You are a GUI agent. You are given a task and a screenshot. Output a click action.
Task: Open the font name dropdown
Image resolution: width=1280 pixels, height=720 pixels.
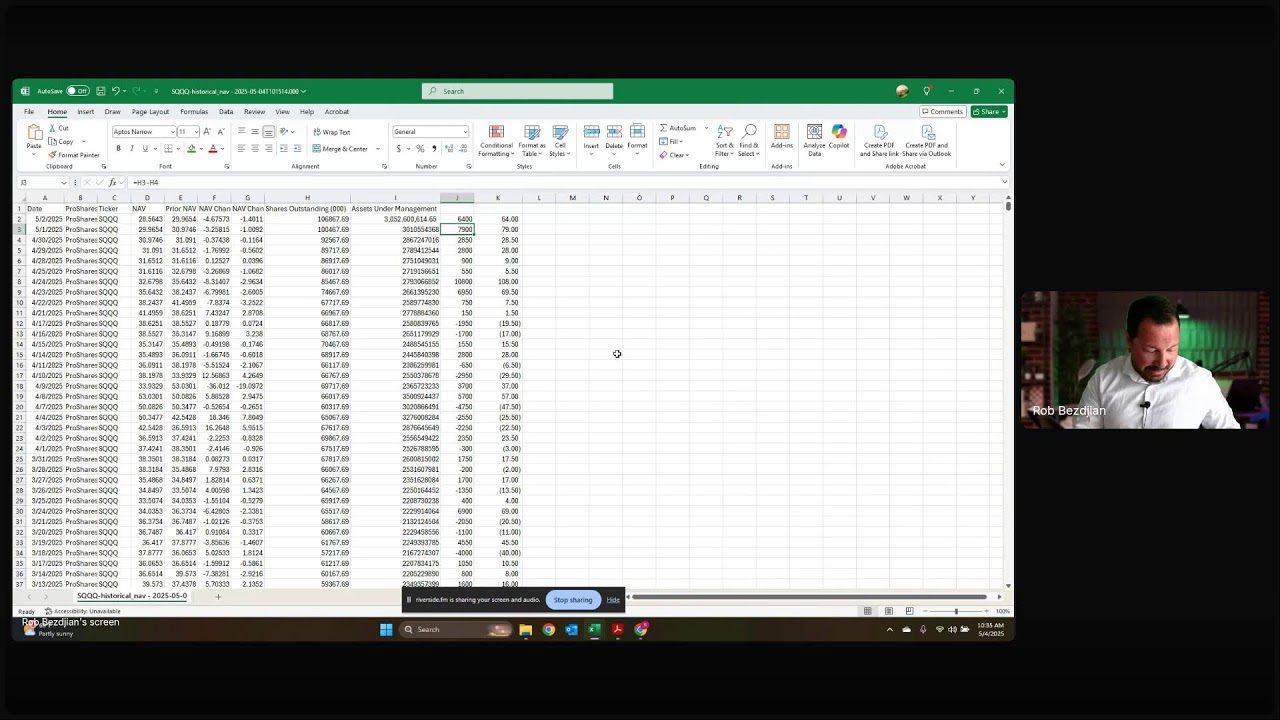[172, 132]
